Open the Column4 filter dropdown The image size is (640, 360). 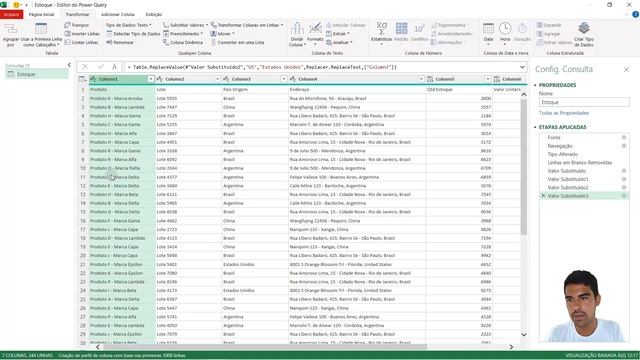(421, 79)
